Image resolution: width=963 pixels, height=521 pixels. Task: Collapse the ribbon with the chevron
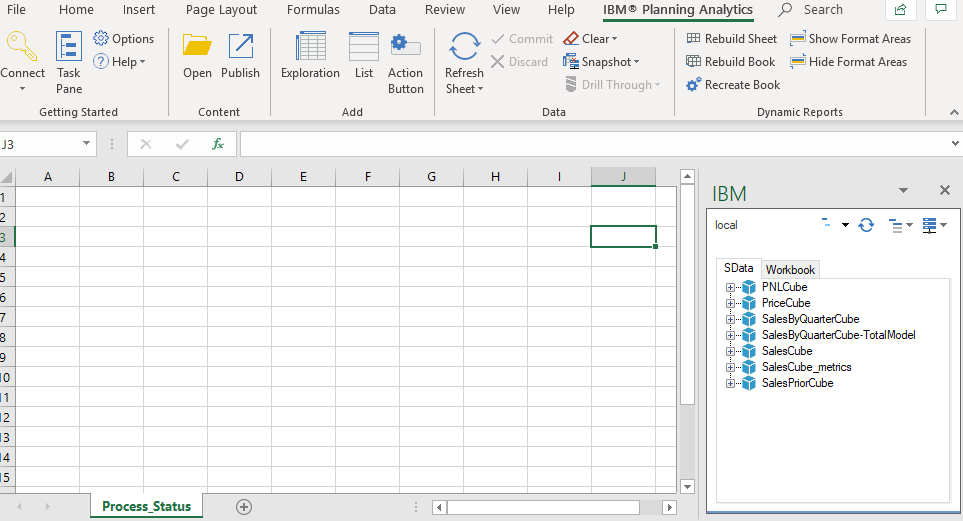(x=954, y=112)
